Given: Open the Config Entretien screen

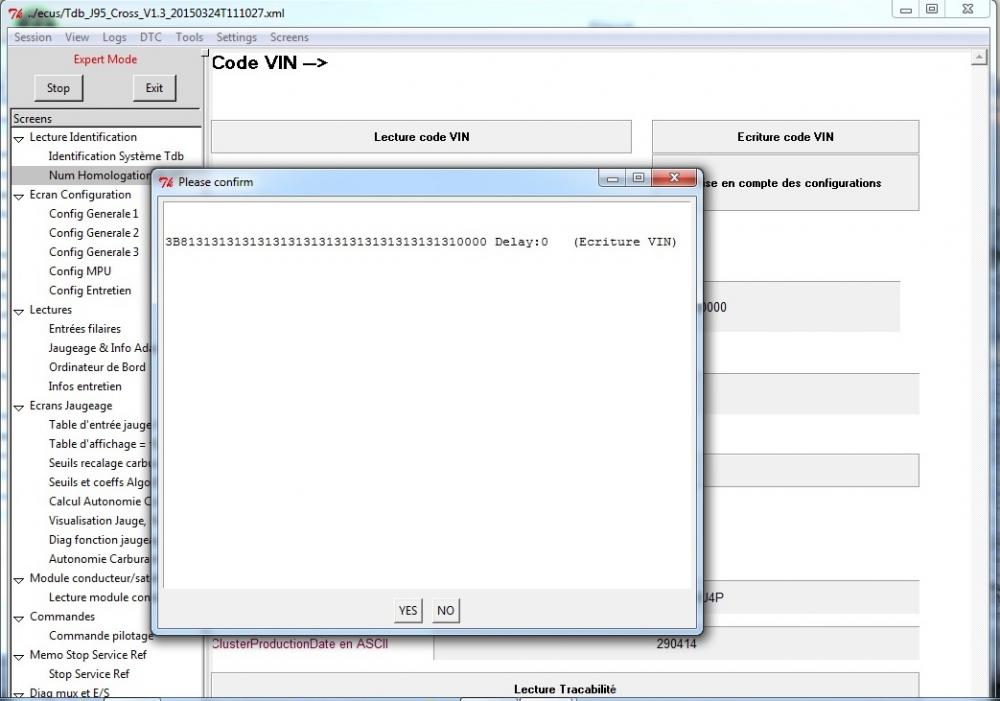Looking at the screenshot, I should click(x=90, y=290).
